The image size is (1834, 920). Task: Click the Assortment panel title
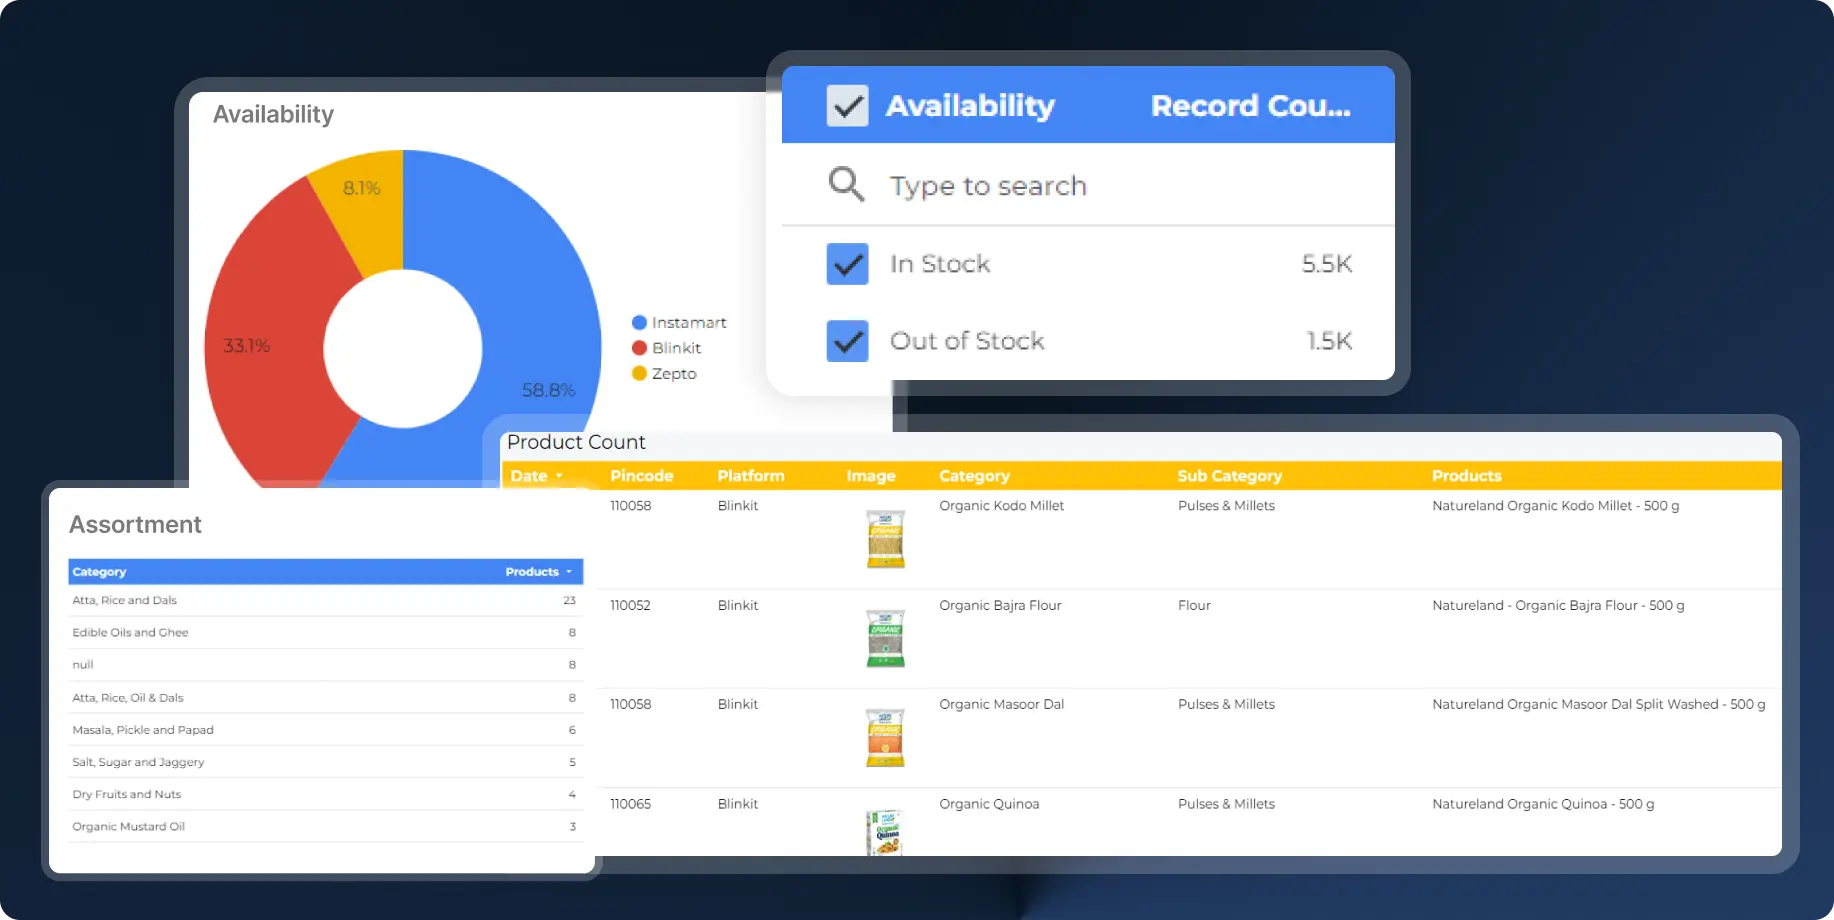click(x=135, y=525)
